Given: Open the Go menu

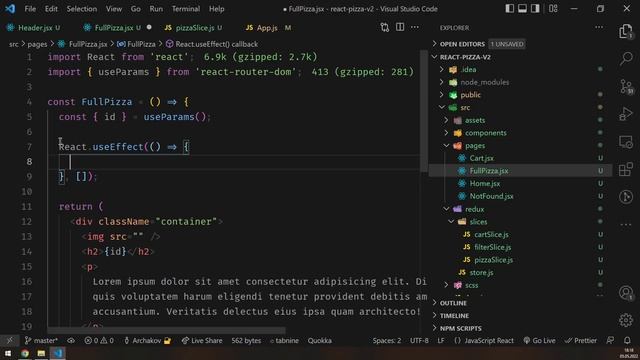Looking at the screenshot, I should 136,9.
